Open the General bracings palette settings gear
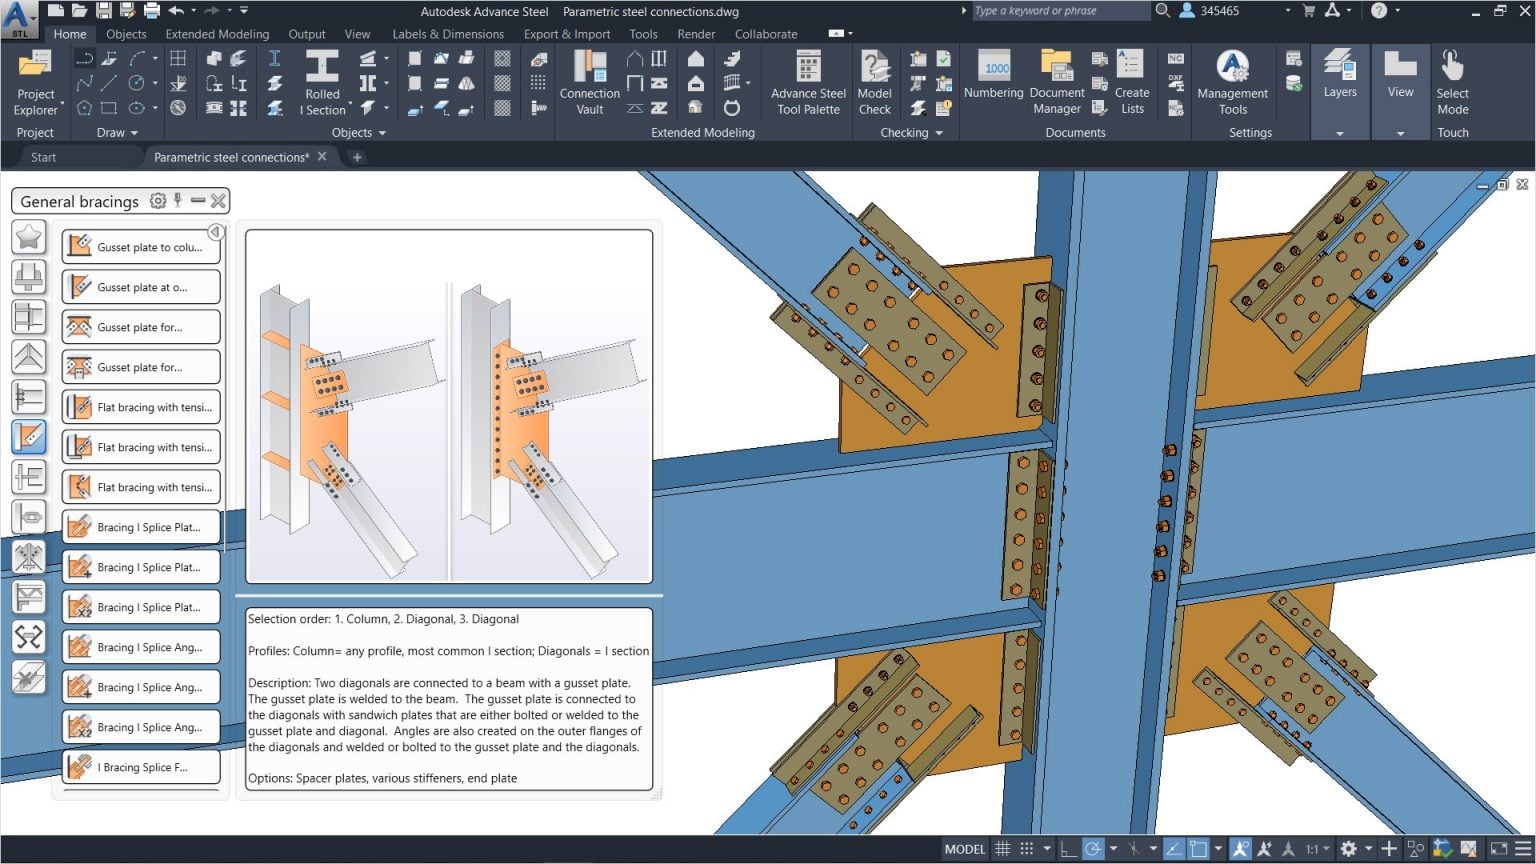 (x=157, y=200)
